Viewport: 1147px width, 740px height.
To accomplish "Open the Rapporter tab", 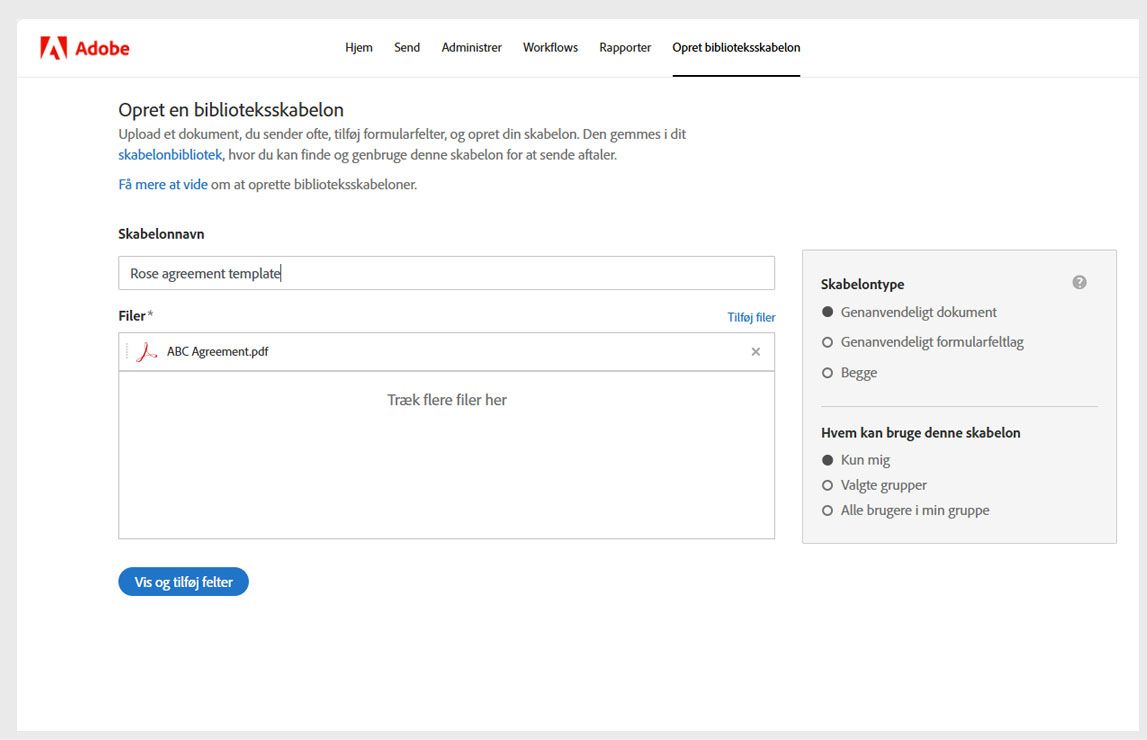I will (624, 47).
